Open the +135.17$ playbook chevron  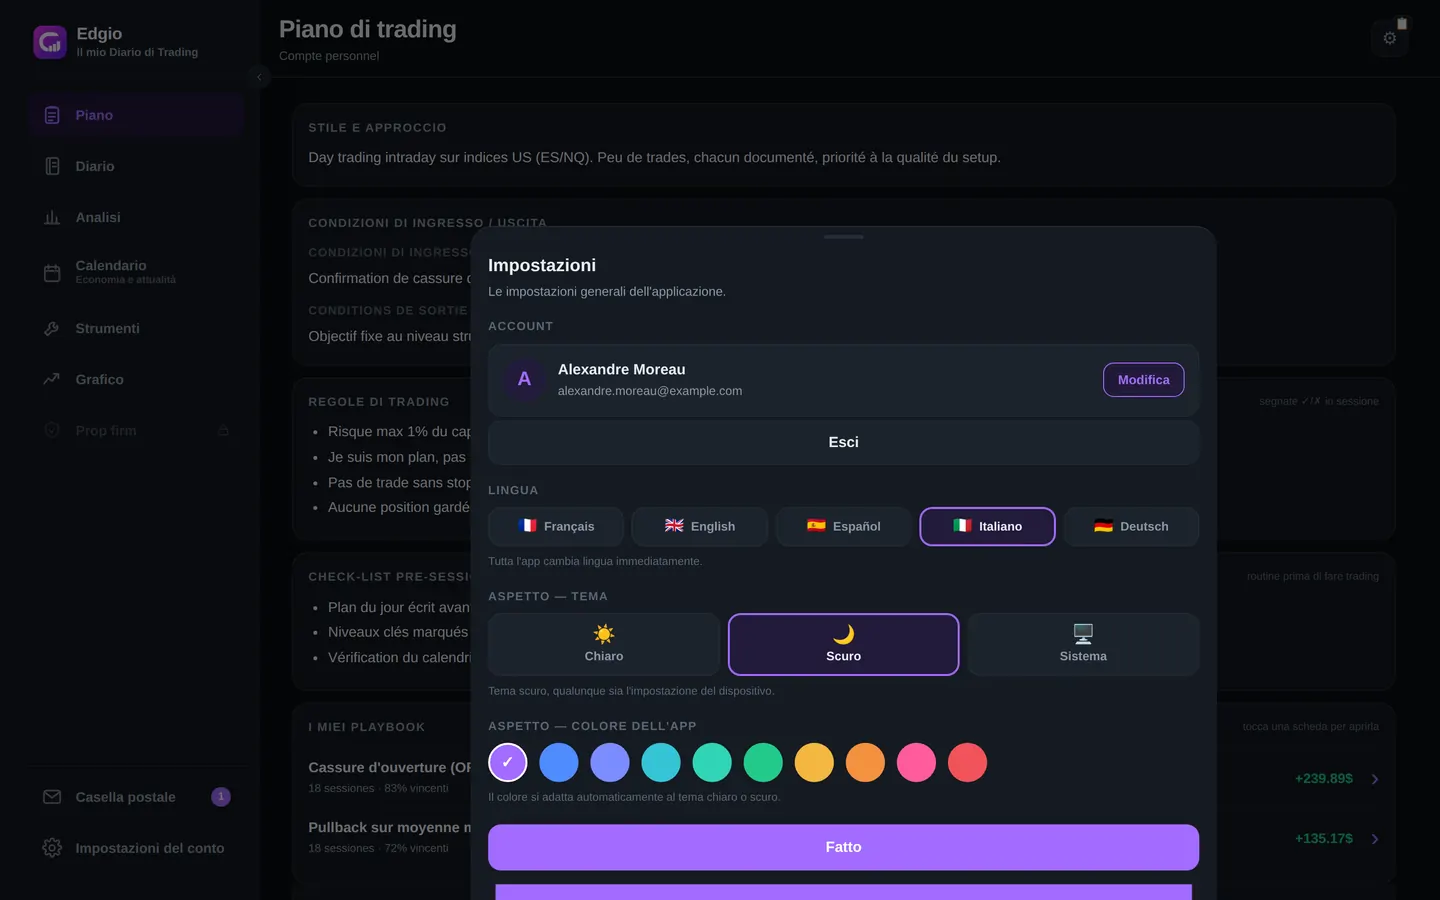click(1375, 839)
